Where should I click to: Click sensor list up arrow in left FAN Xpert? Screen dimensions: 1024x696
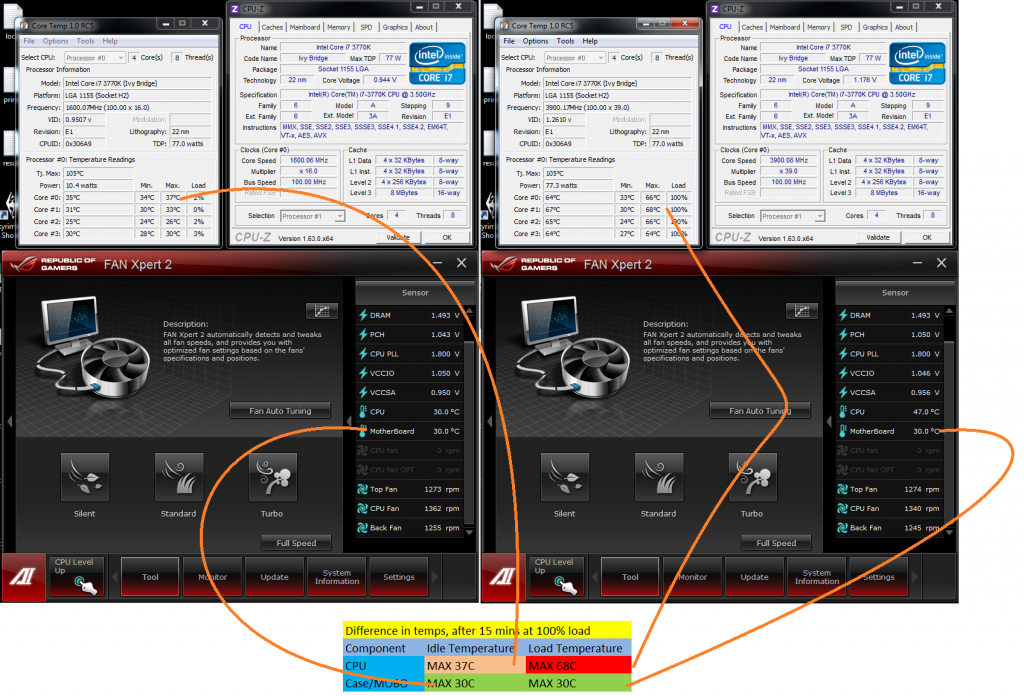tap(470, 311)
